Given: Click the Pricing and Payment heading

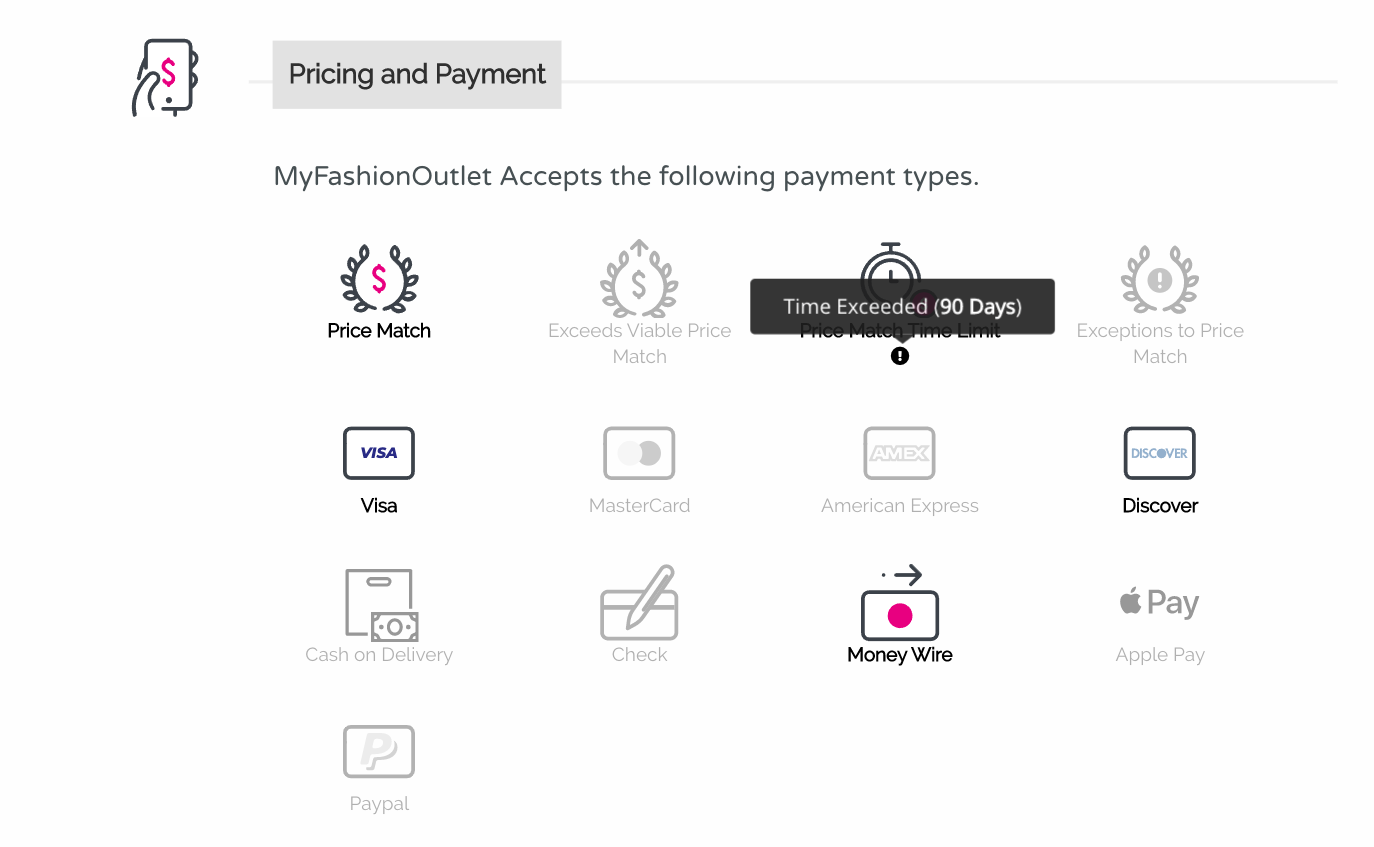Looking at the screenshot, I should [417, 74].
